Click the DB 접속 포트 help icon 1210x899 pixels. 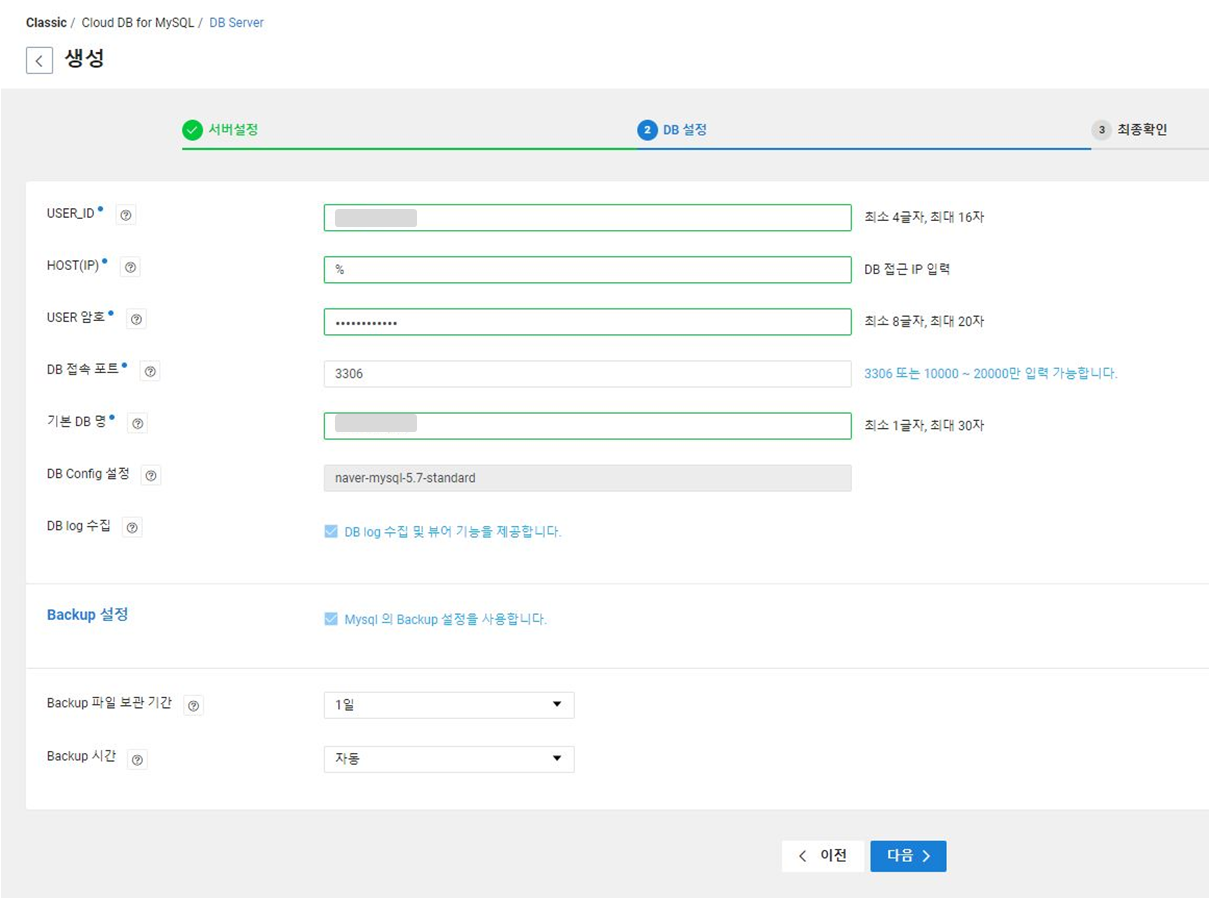click(x=149, y=371)
